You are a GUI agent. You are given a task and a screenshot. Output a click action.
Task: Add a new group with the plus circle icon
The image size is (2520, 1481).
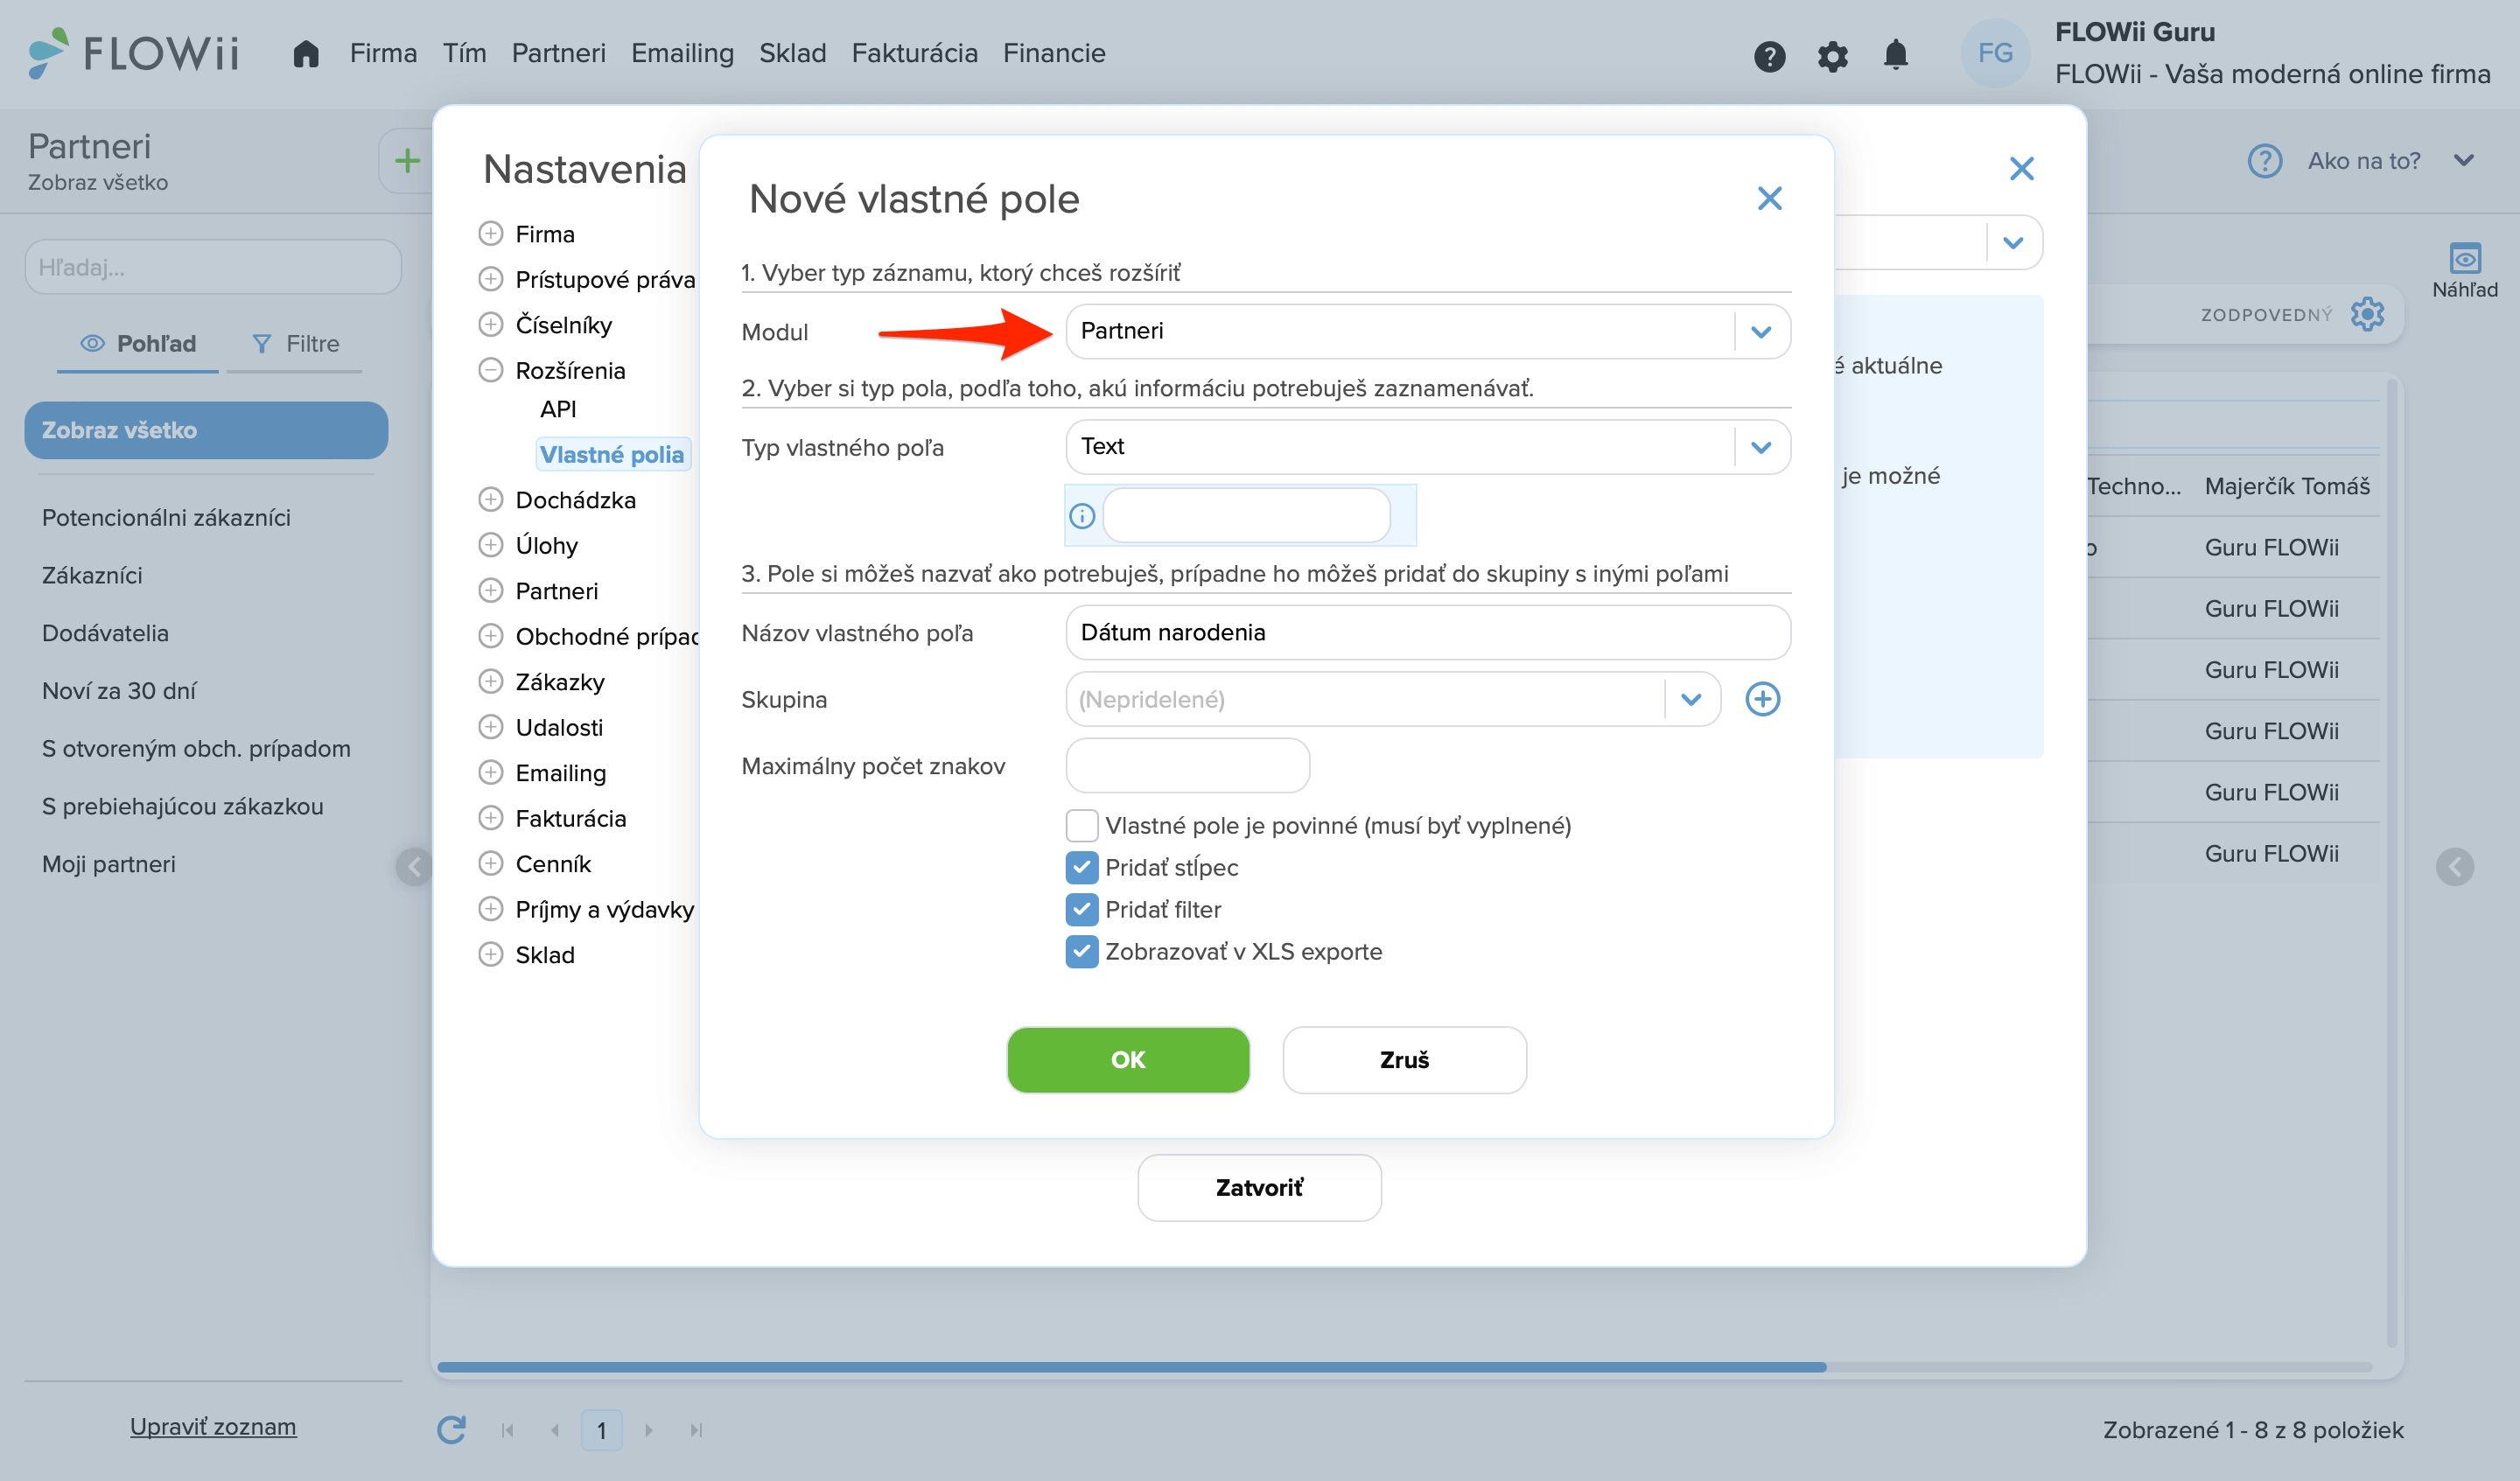coord(1762,699)
